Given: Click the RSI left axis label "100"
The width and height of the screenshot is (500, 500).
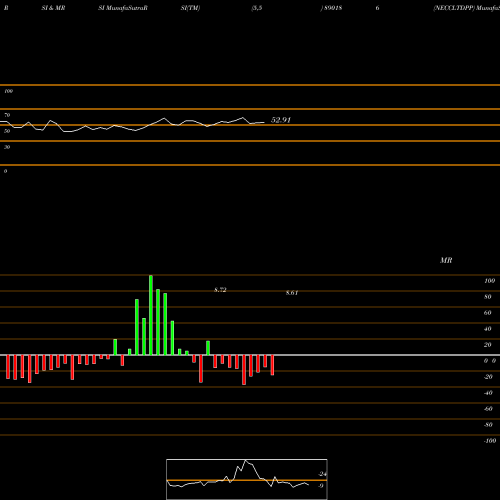Looking at the screenshot, I should [8, 91].
